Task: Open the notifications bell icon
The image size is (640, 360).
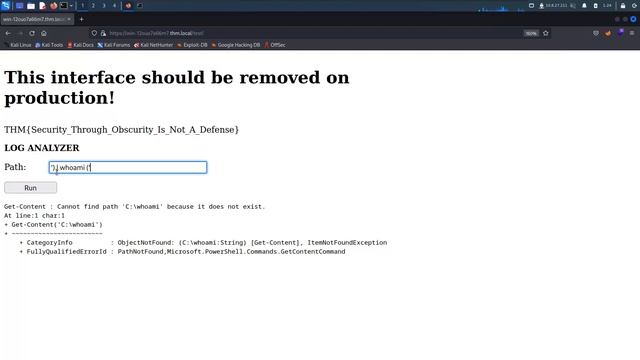Action: click(584, 6)
